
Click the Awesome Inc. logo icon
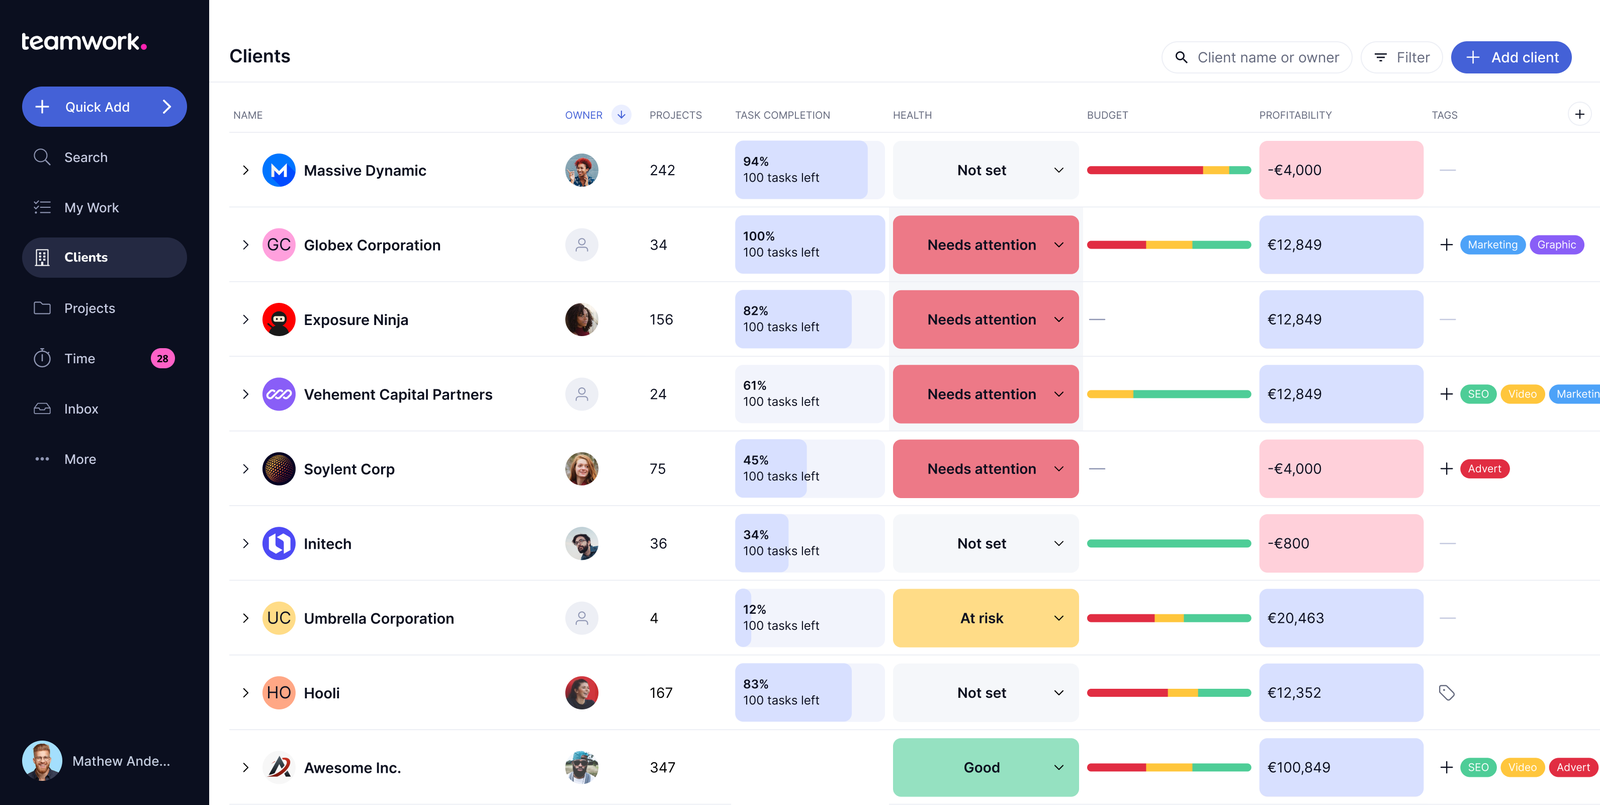tap(279, 768)
